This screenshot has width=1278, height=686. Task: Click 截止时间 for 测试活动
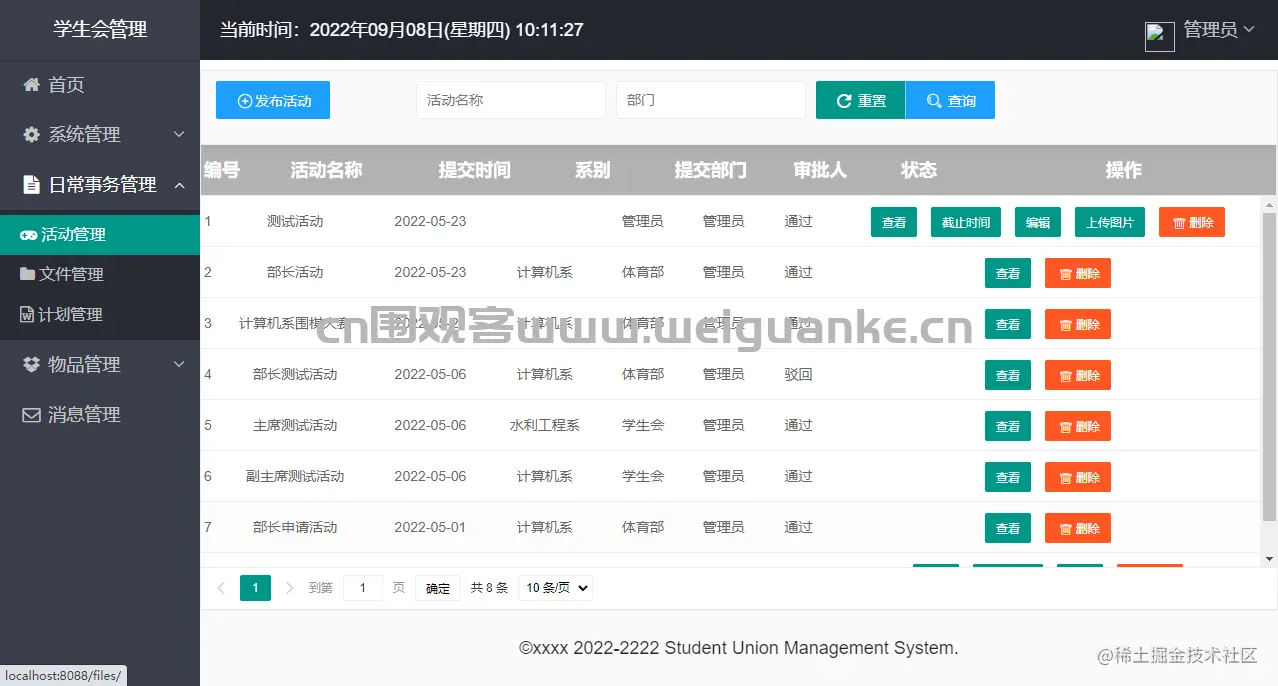966,222
